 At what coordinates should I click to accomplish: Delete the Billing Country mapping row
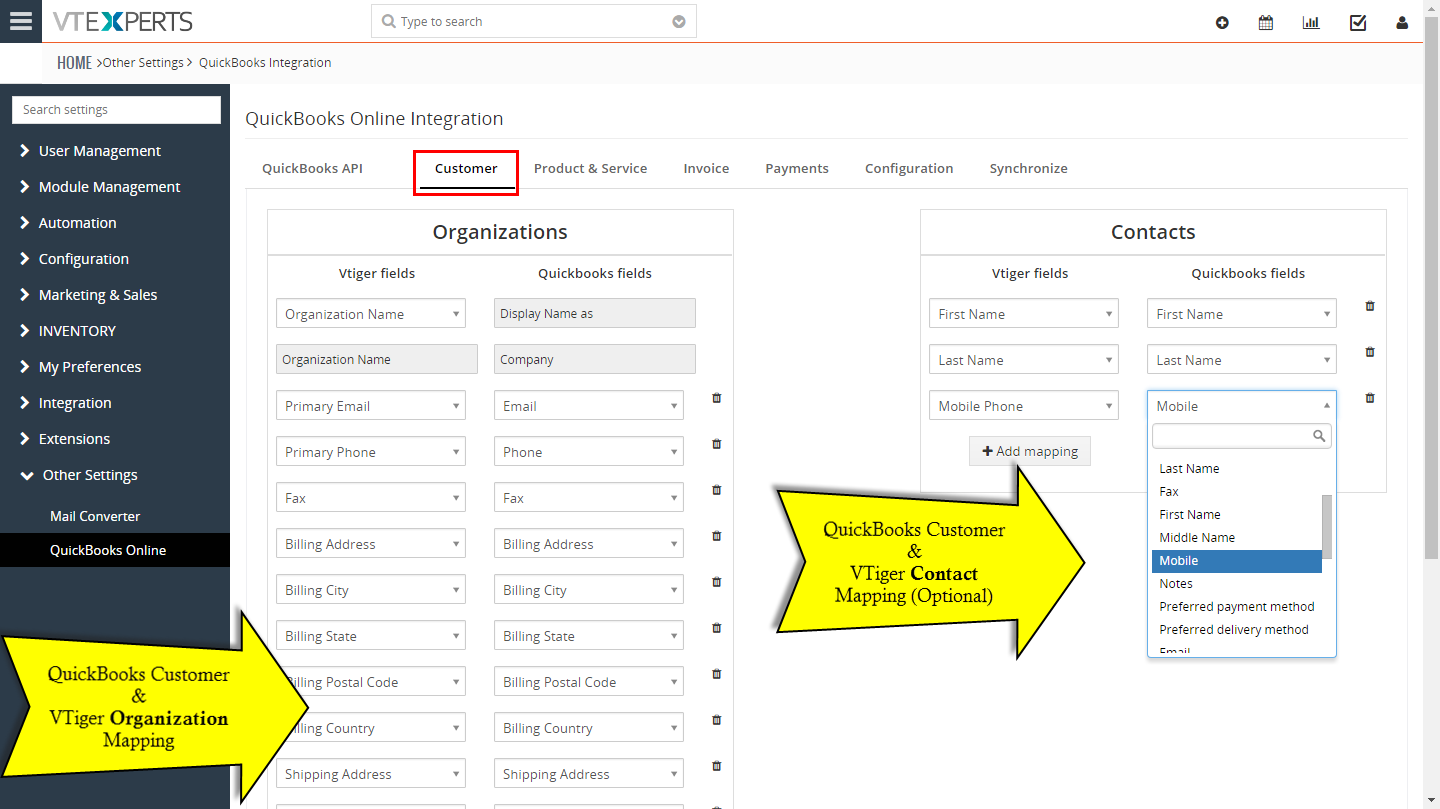click(x=717, y=720)
